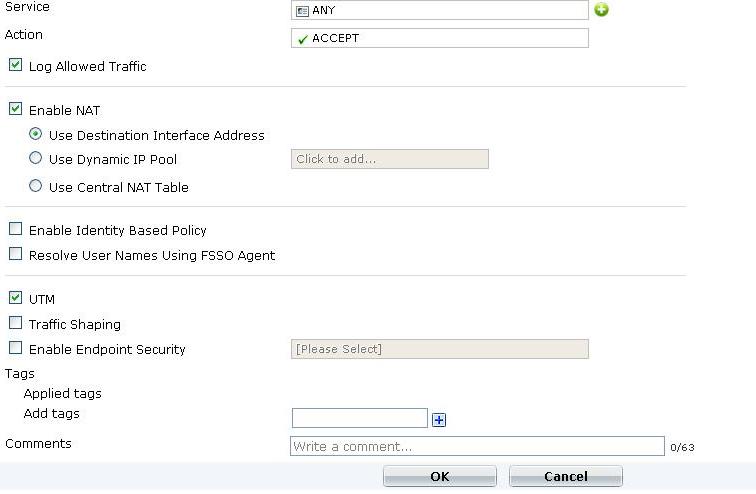Click the Write a comment field
756x494 pixels.
[x=477, y=446]
